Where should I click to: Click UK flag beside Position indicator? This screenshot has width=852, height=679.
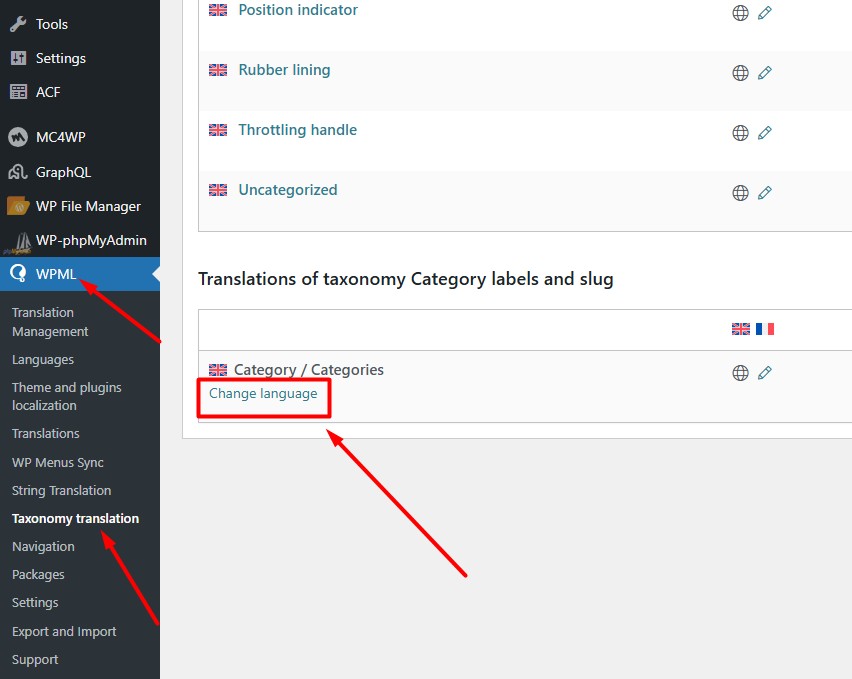[218, 10]
